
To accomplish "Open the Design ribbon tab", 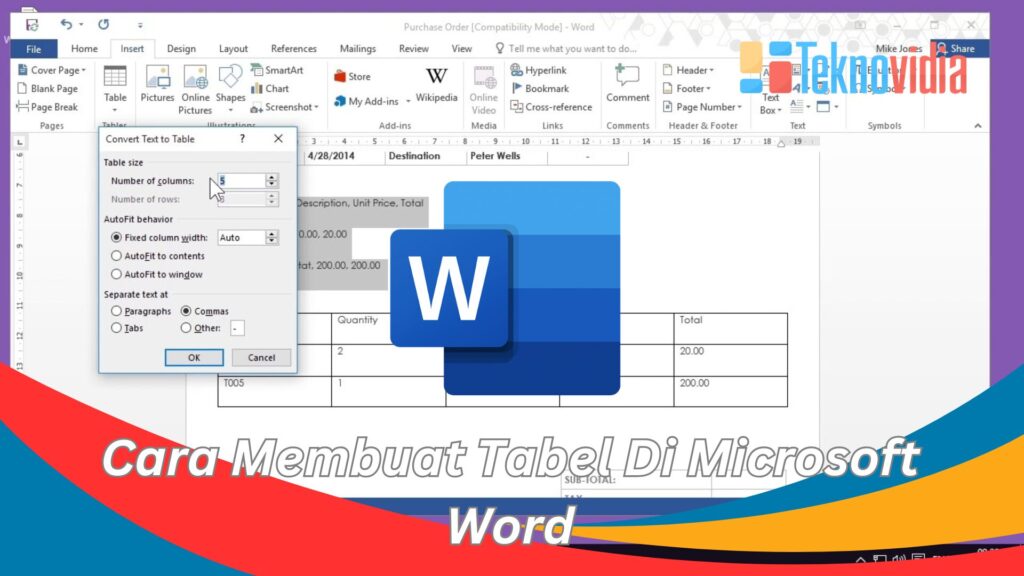I will 181,47.
